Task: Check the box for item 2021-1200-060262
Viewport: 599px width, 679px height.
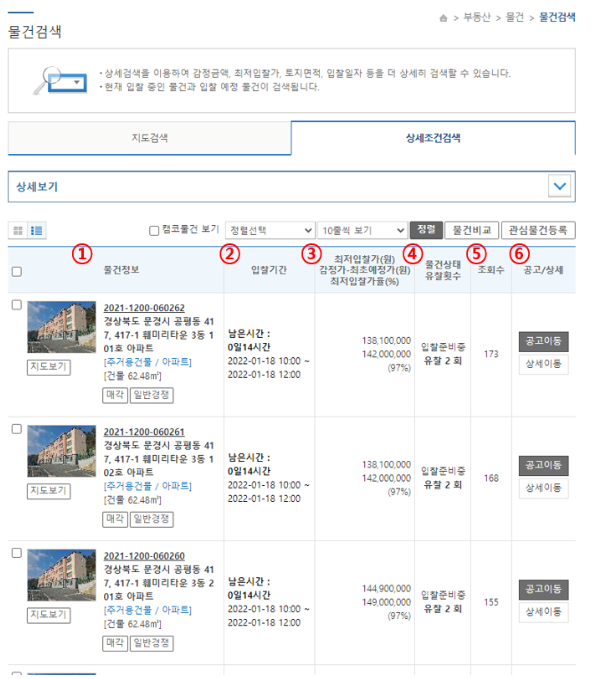Action: click(x=16, y=305)
